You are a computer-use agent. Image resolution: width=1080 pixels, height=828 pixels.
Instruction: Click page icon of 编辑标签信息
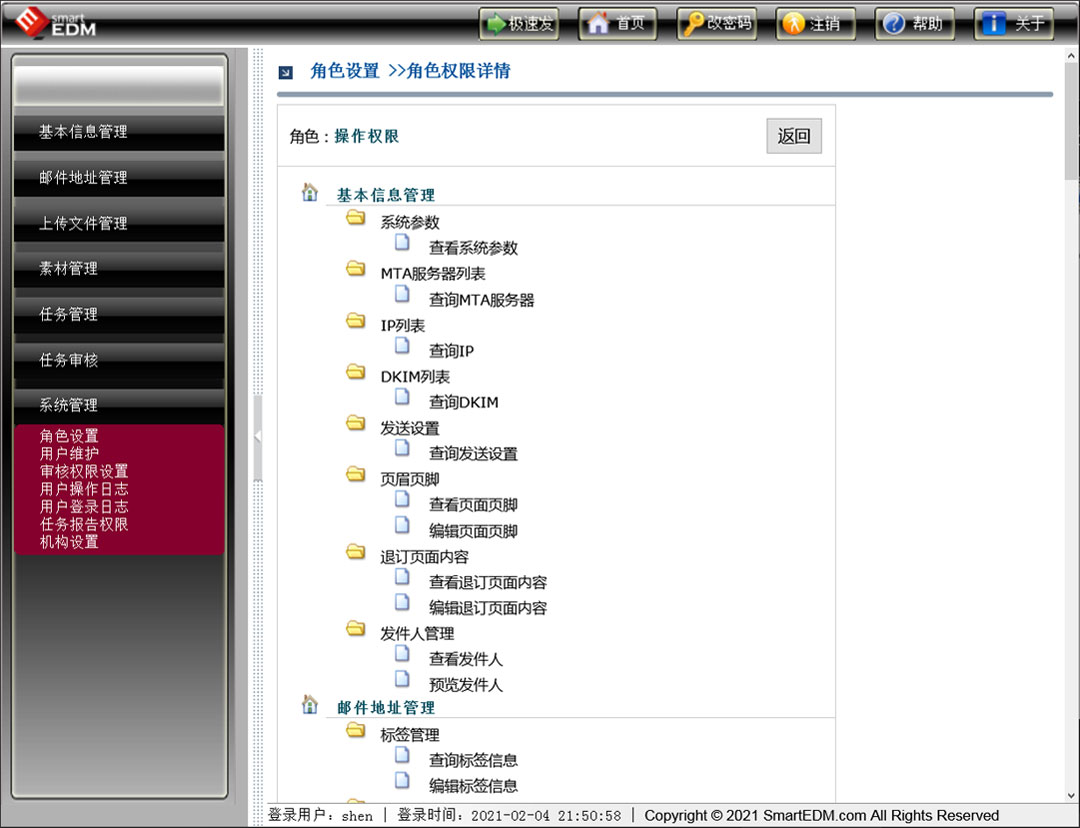click(x=402, y=780)
